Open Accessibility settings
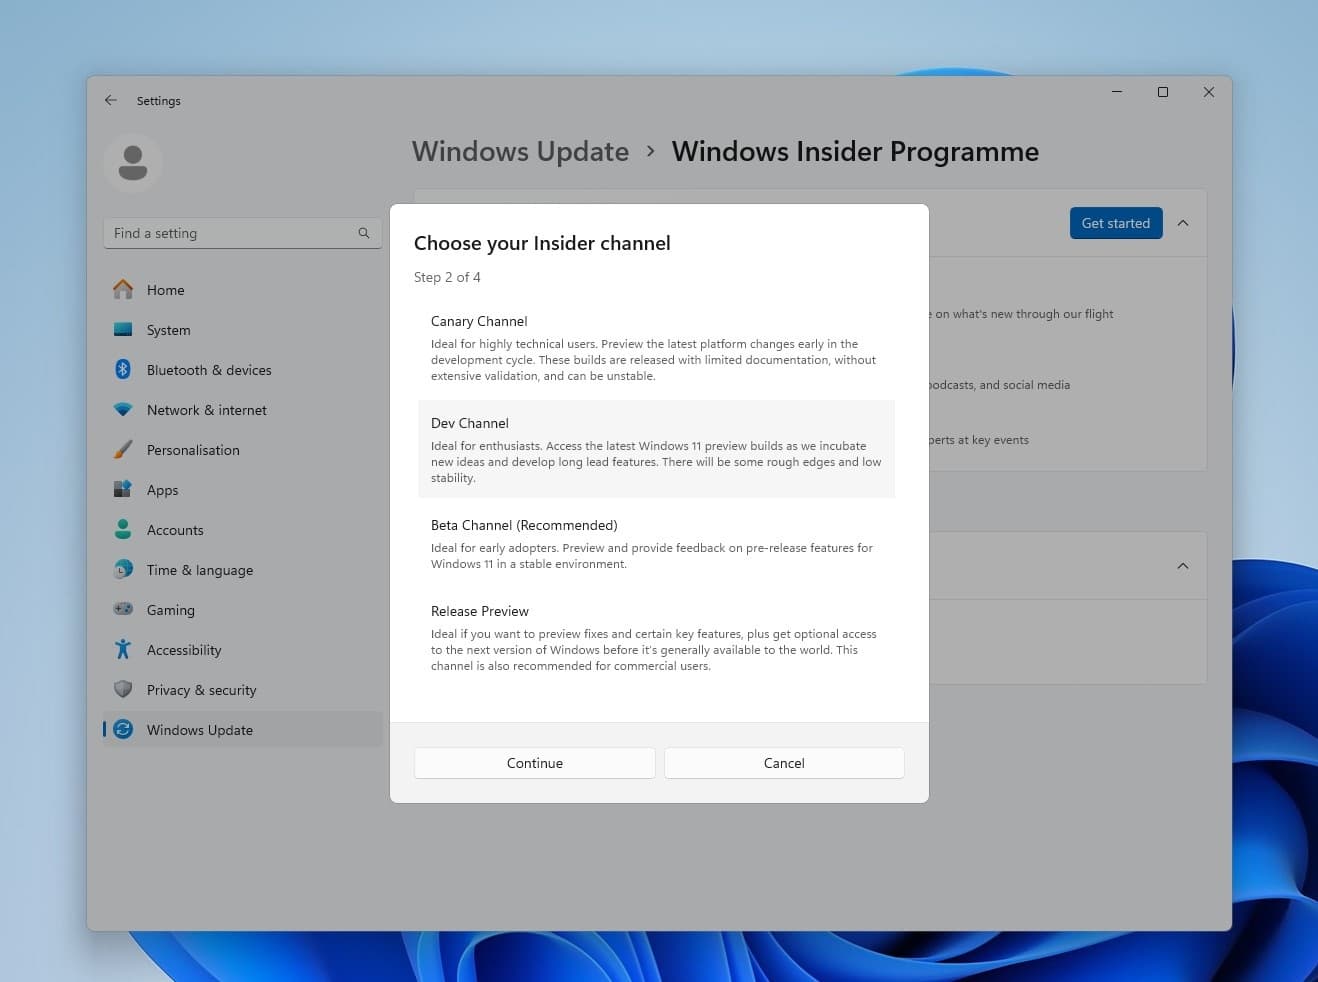This screenshot has width=1318, height=982. (243, 650)
